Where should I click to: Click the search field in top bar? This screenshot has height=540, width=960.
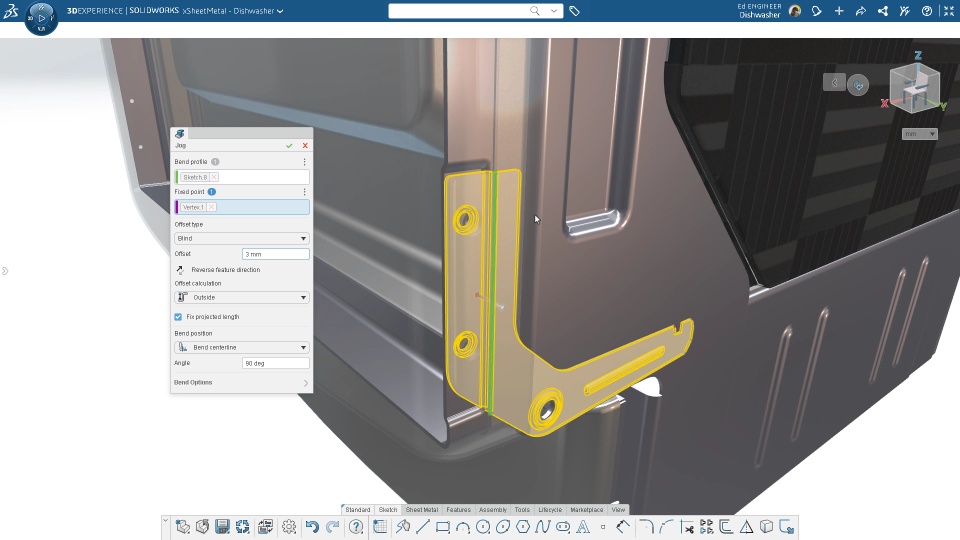coord(459,10)
